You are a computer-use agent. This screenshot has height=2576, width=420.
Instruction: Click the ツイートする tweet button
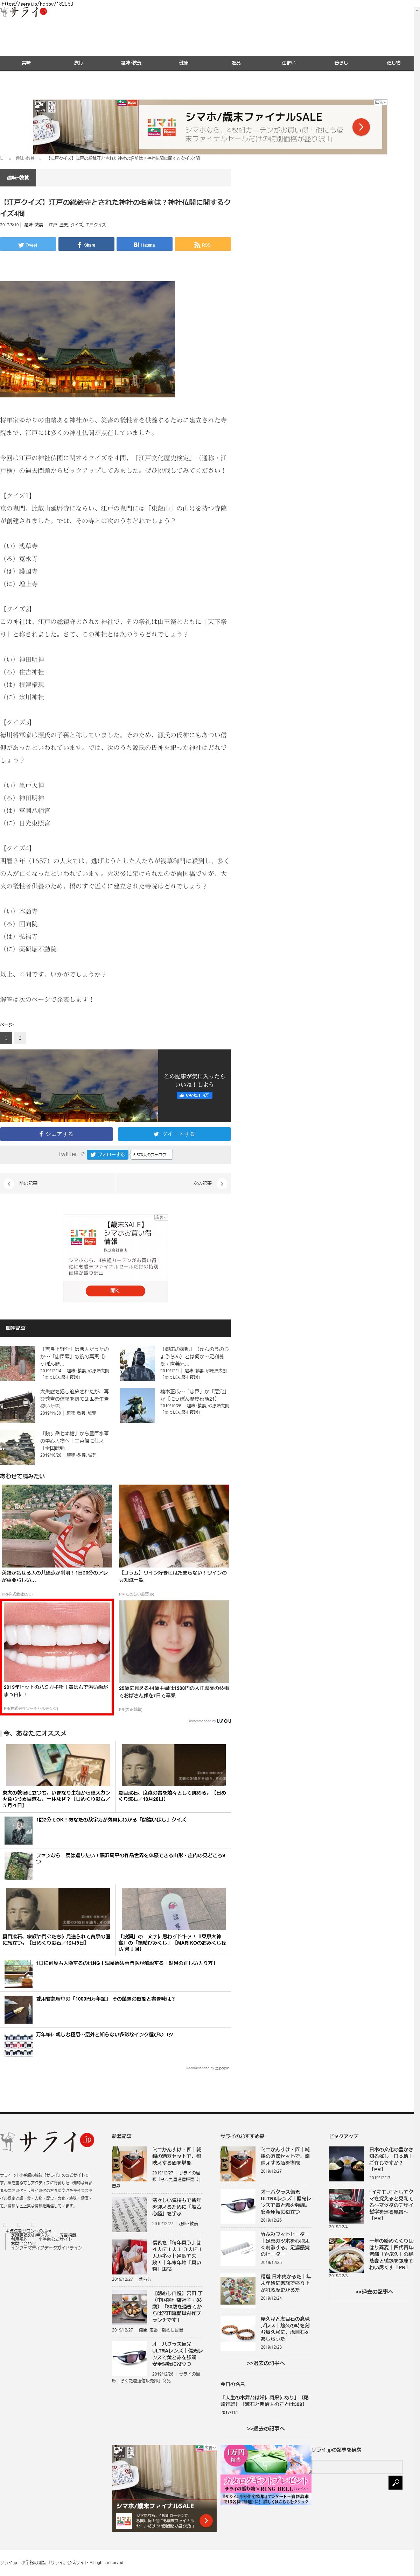[x=174, y=1134]
